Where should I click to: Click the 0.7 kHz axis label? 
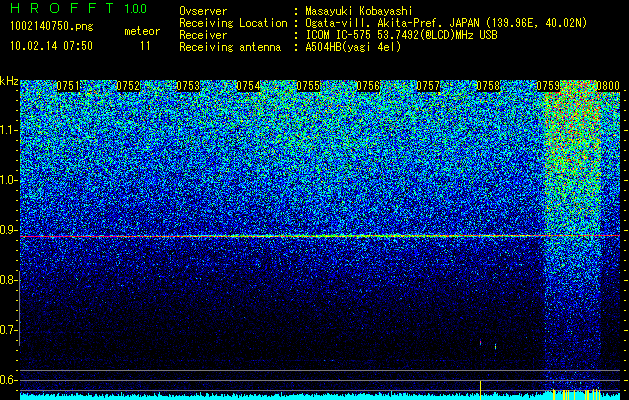pyautogui.click(x=8, y=330)
